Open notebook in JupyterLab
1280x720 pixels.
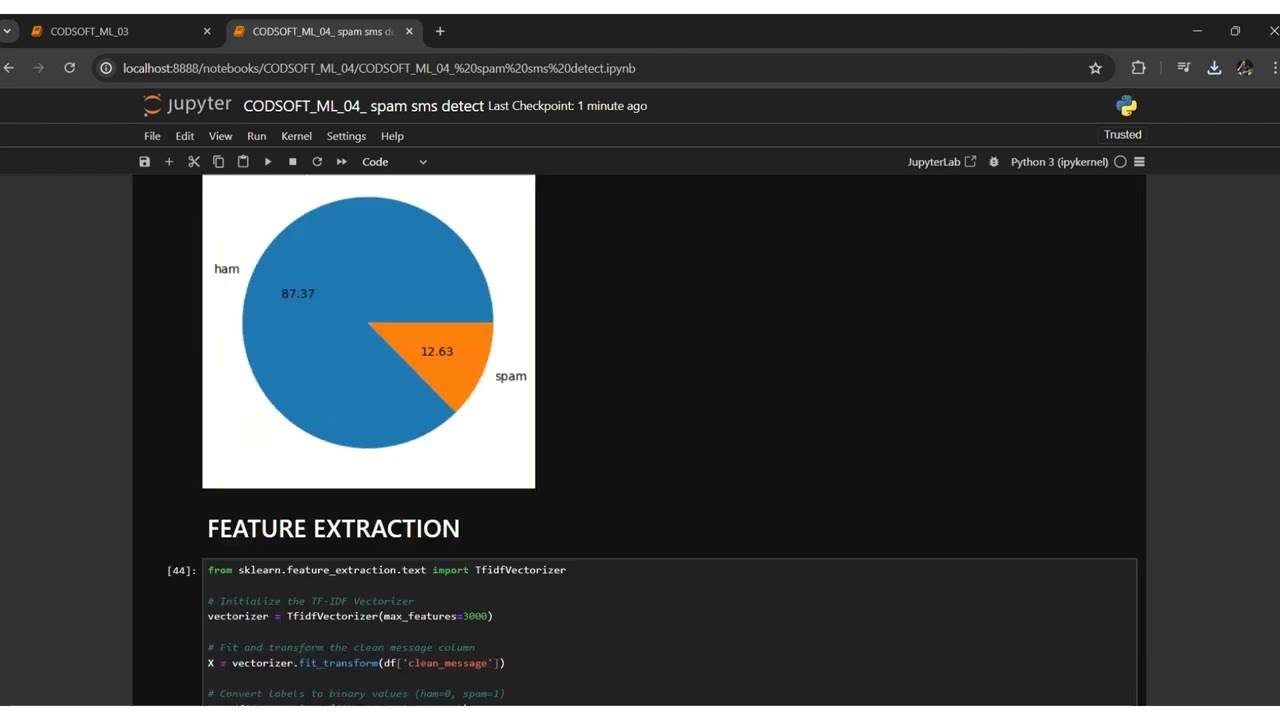(942, 162)
